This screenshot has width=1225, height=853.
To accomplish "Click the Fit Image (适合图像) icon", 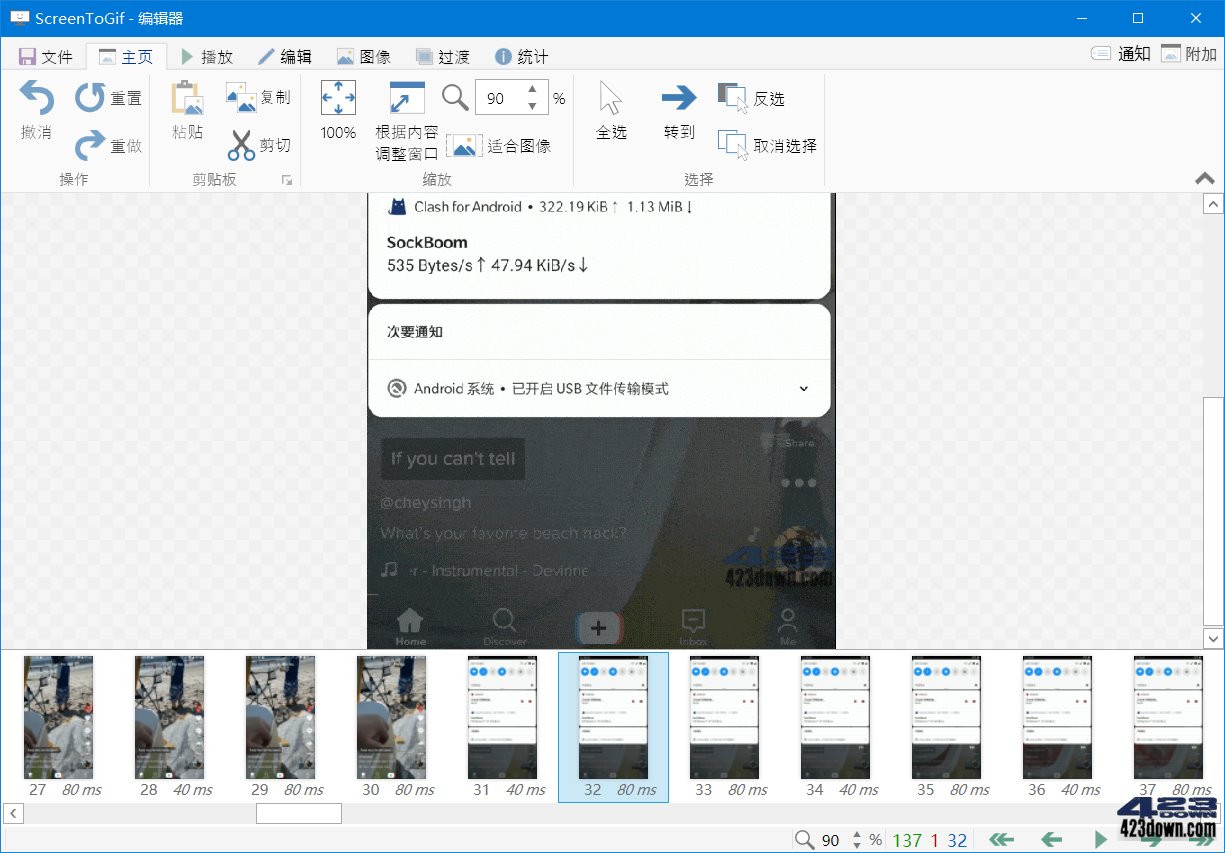I will [x=464, y=145].
